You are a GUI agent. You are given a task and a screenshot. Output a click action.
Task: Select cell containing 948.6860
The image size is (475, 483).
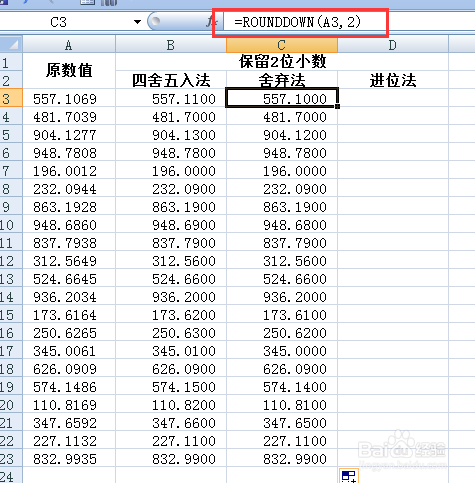69,225
